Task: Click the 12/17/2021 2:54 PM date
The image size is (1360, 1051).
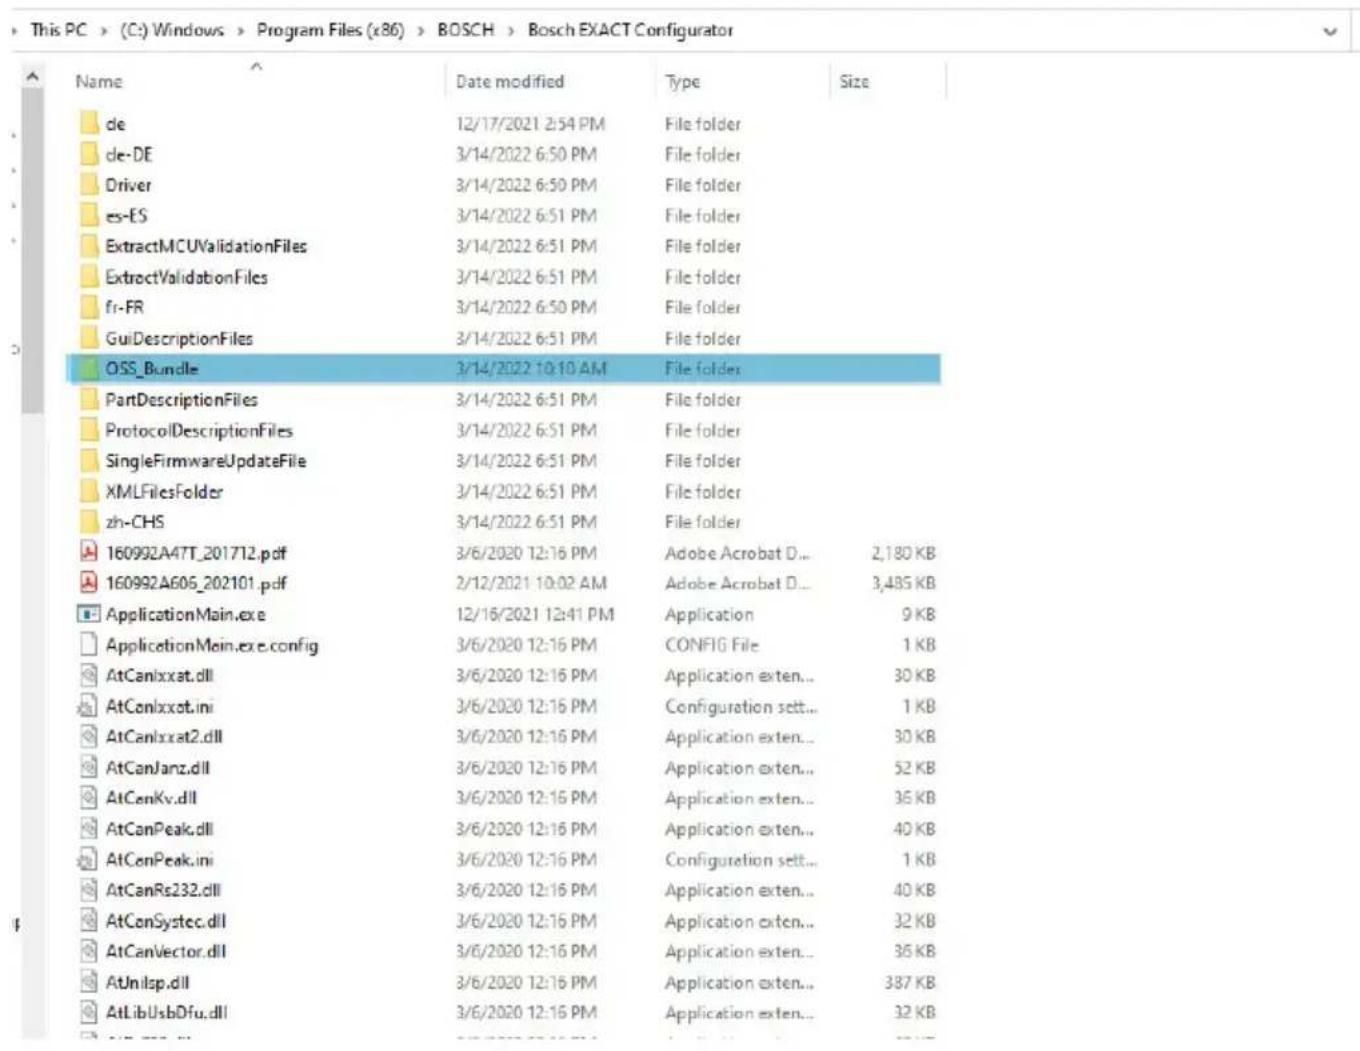Action: [530, 124]
